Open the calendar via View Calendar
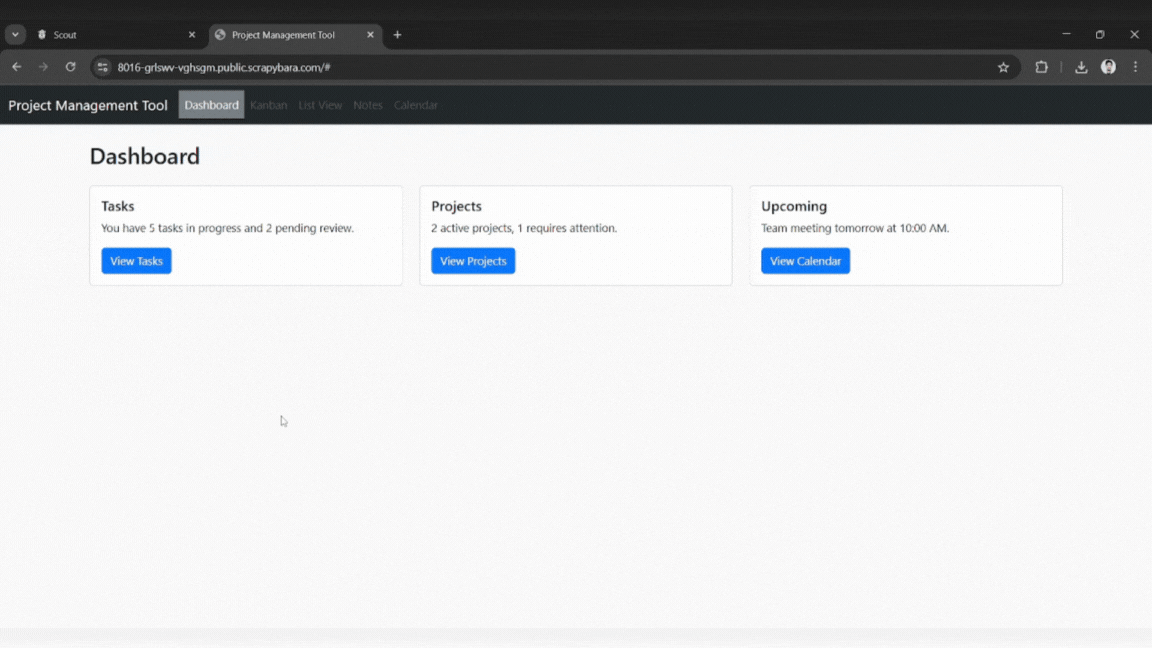This screenshot has width=1152, height=648. (x=805, y=260)
